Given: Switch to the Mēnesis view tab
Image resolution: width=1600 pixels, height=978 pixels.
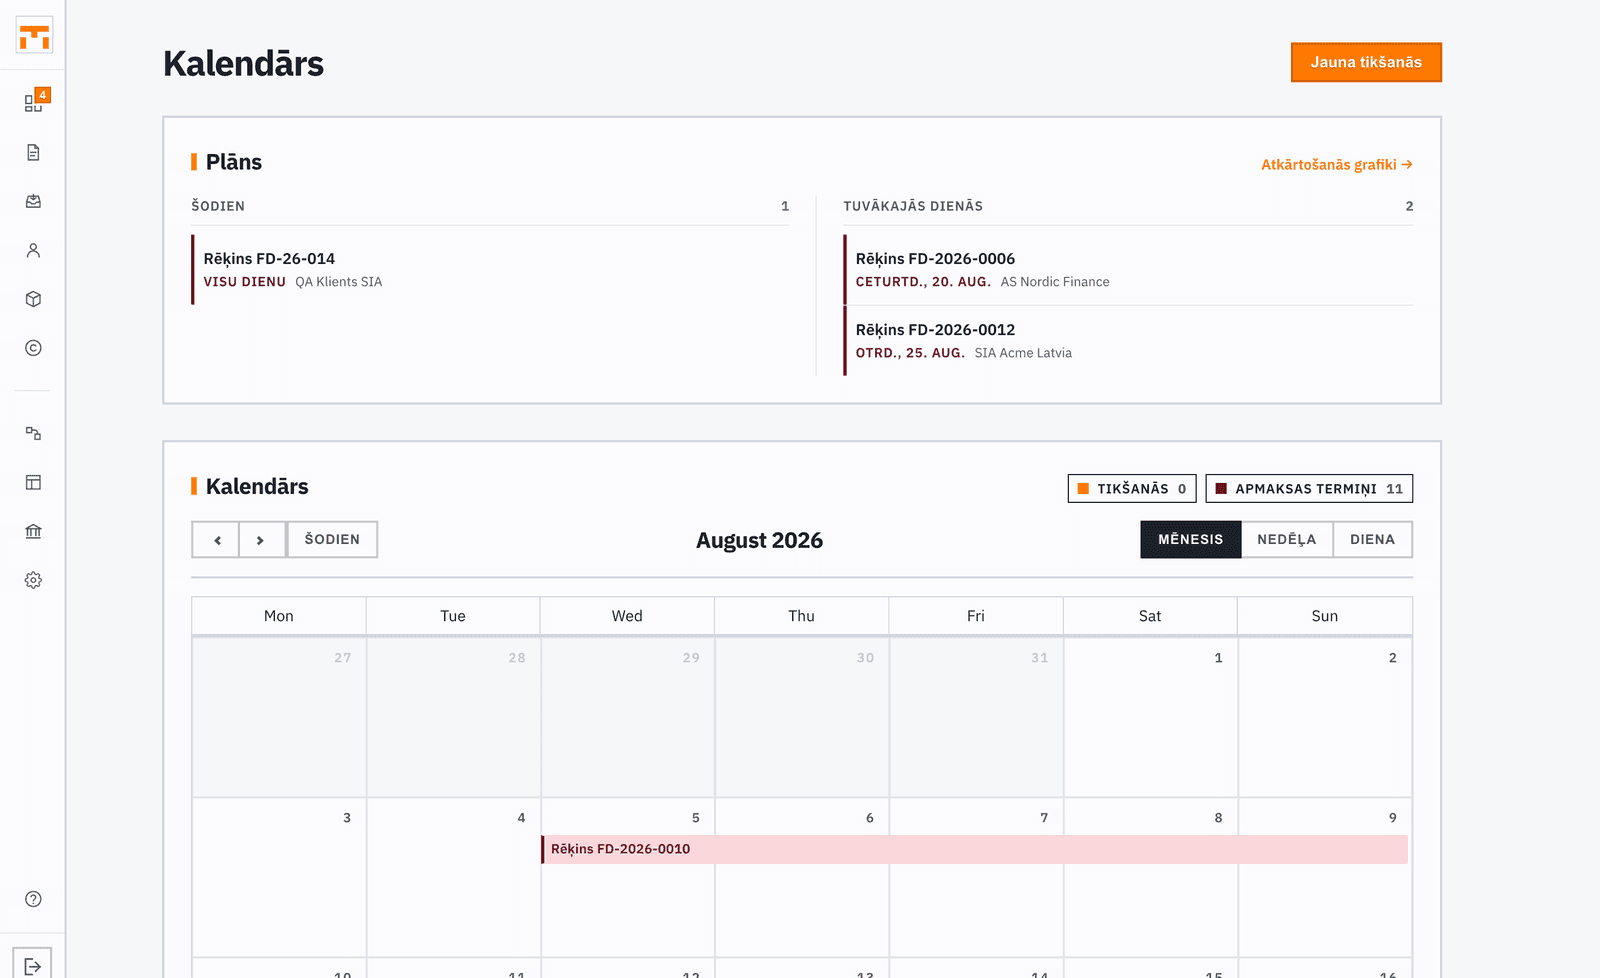Looking at the screenshot, I should tap(1191, 540).
